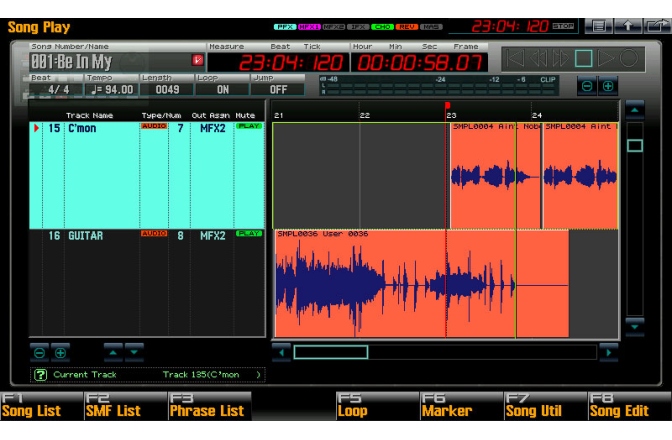Select track 16 GUITAR in track list
This screenshot has width=672, height=440.
click(x=147, y=283)
